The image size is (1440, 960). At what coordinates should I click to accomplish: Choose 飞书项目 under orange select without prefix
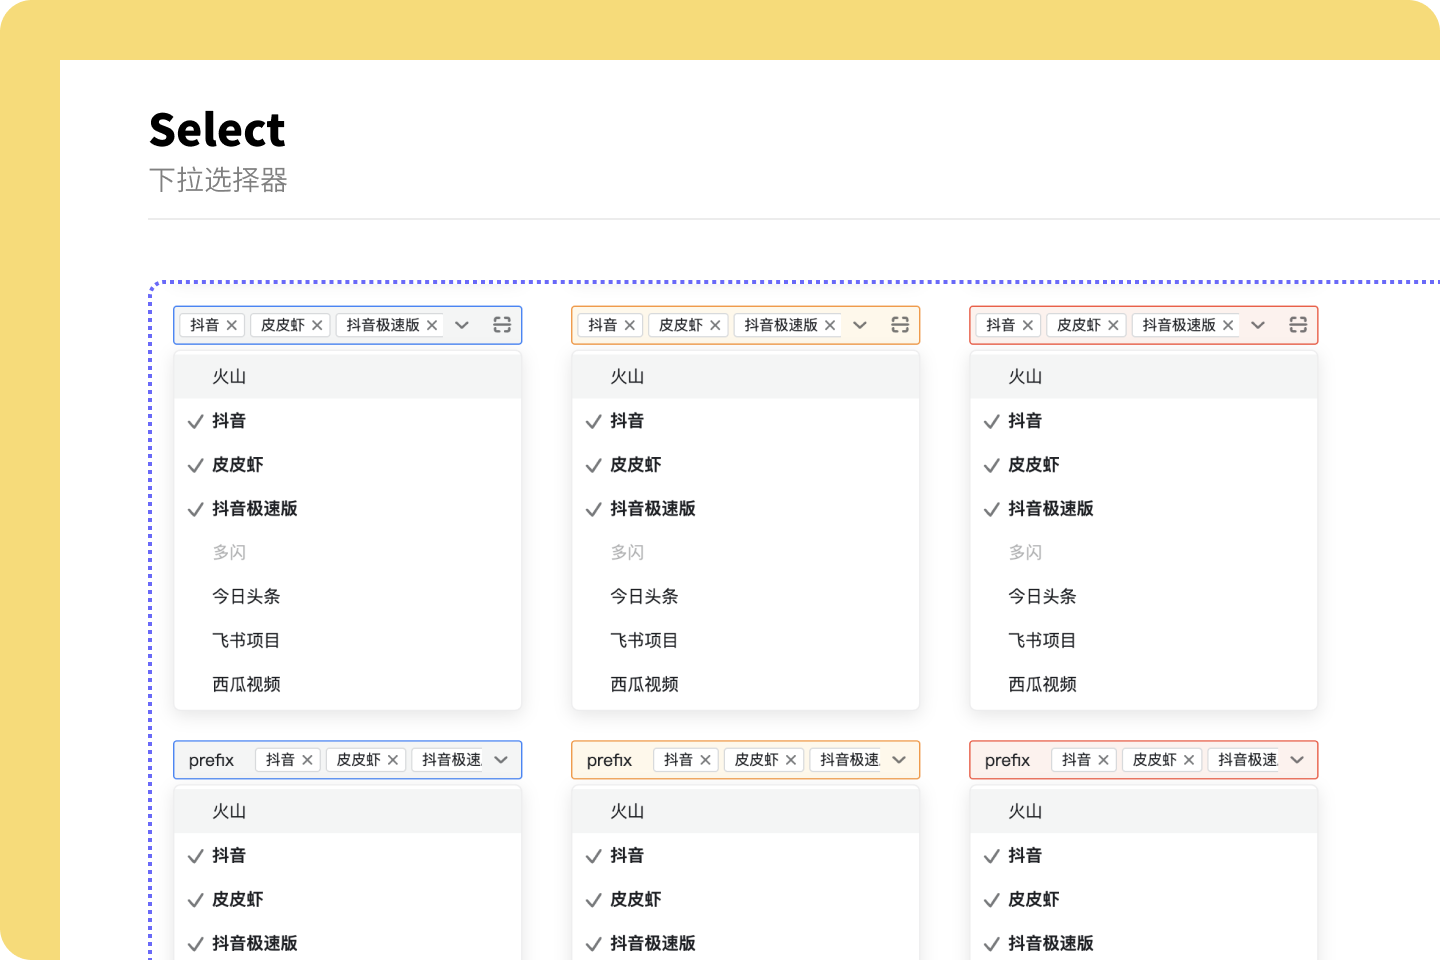click(x=746, y=641)
